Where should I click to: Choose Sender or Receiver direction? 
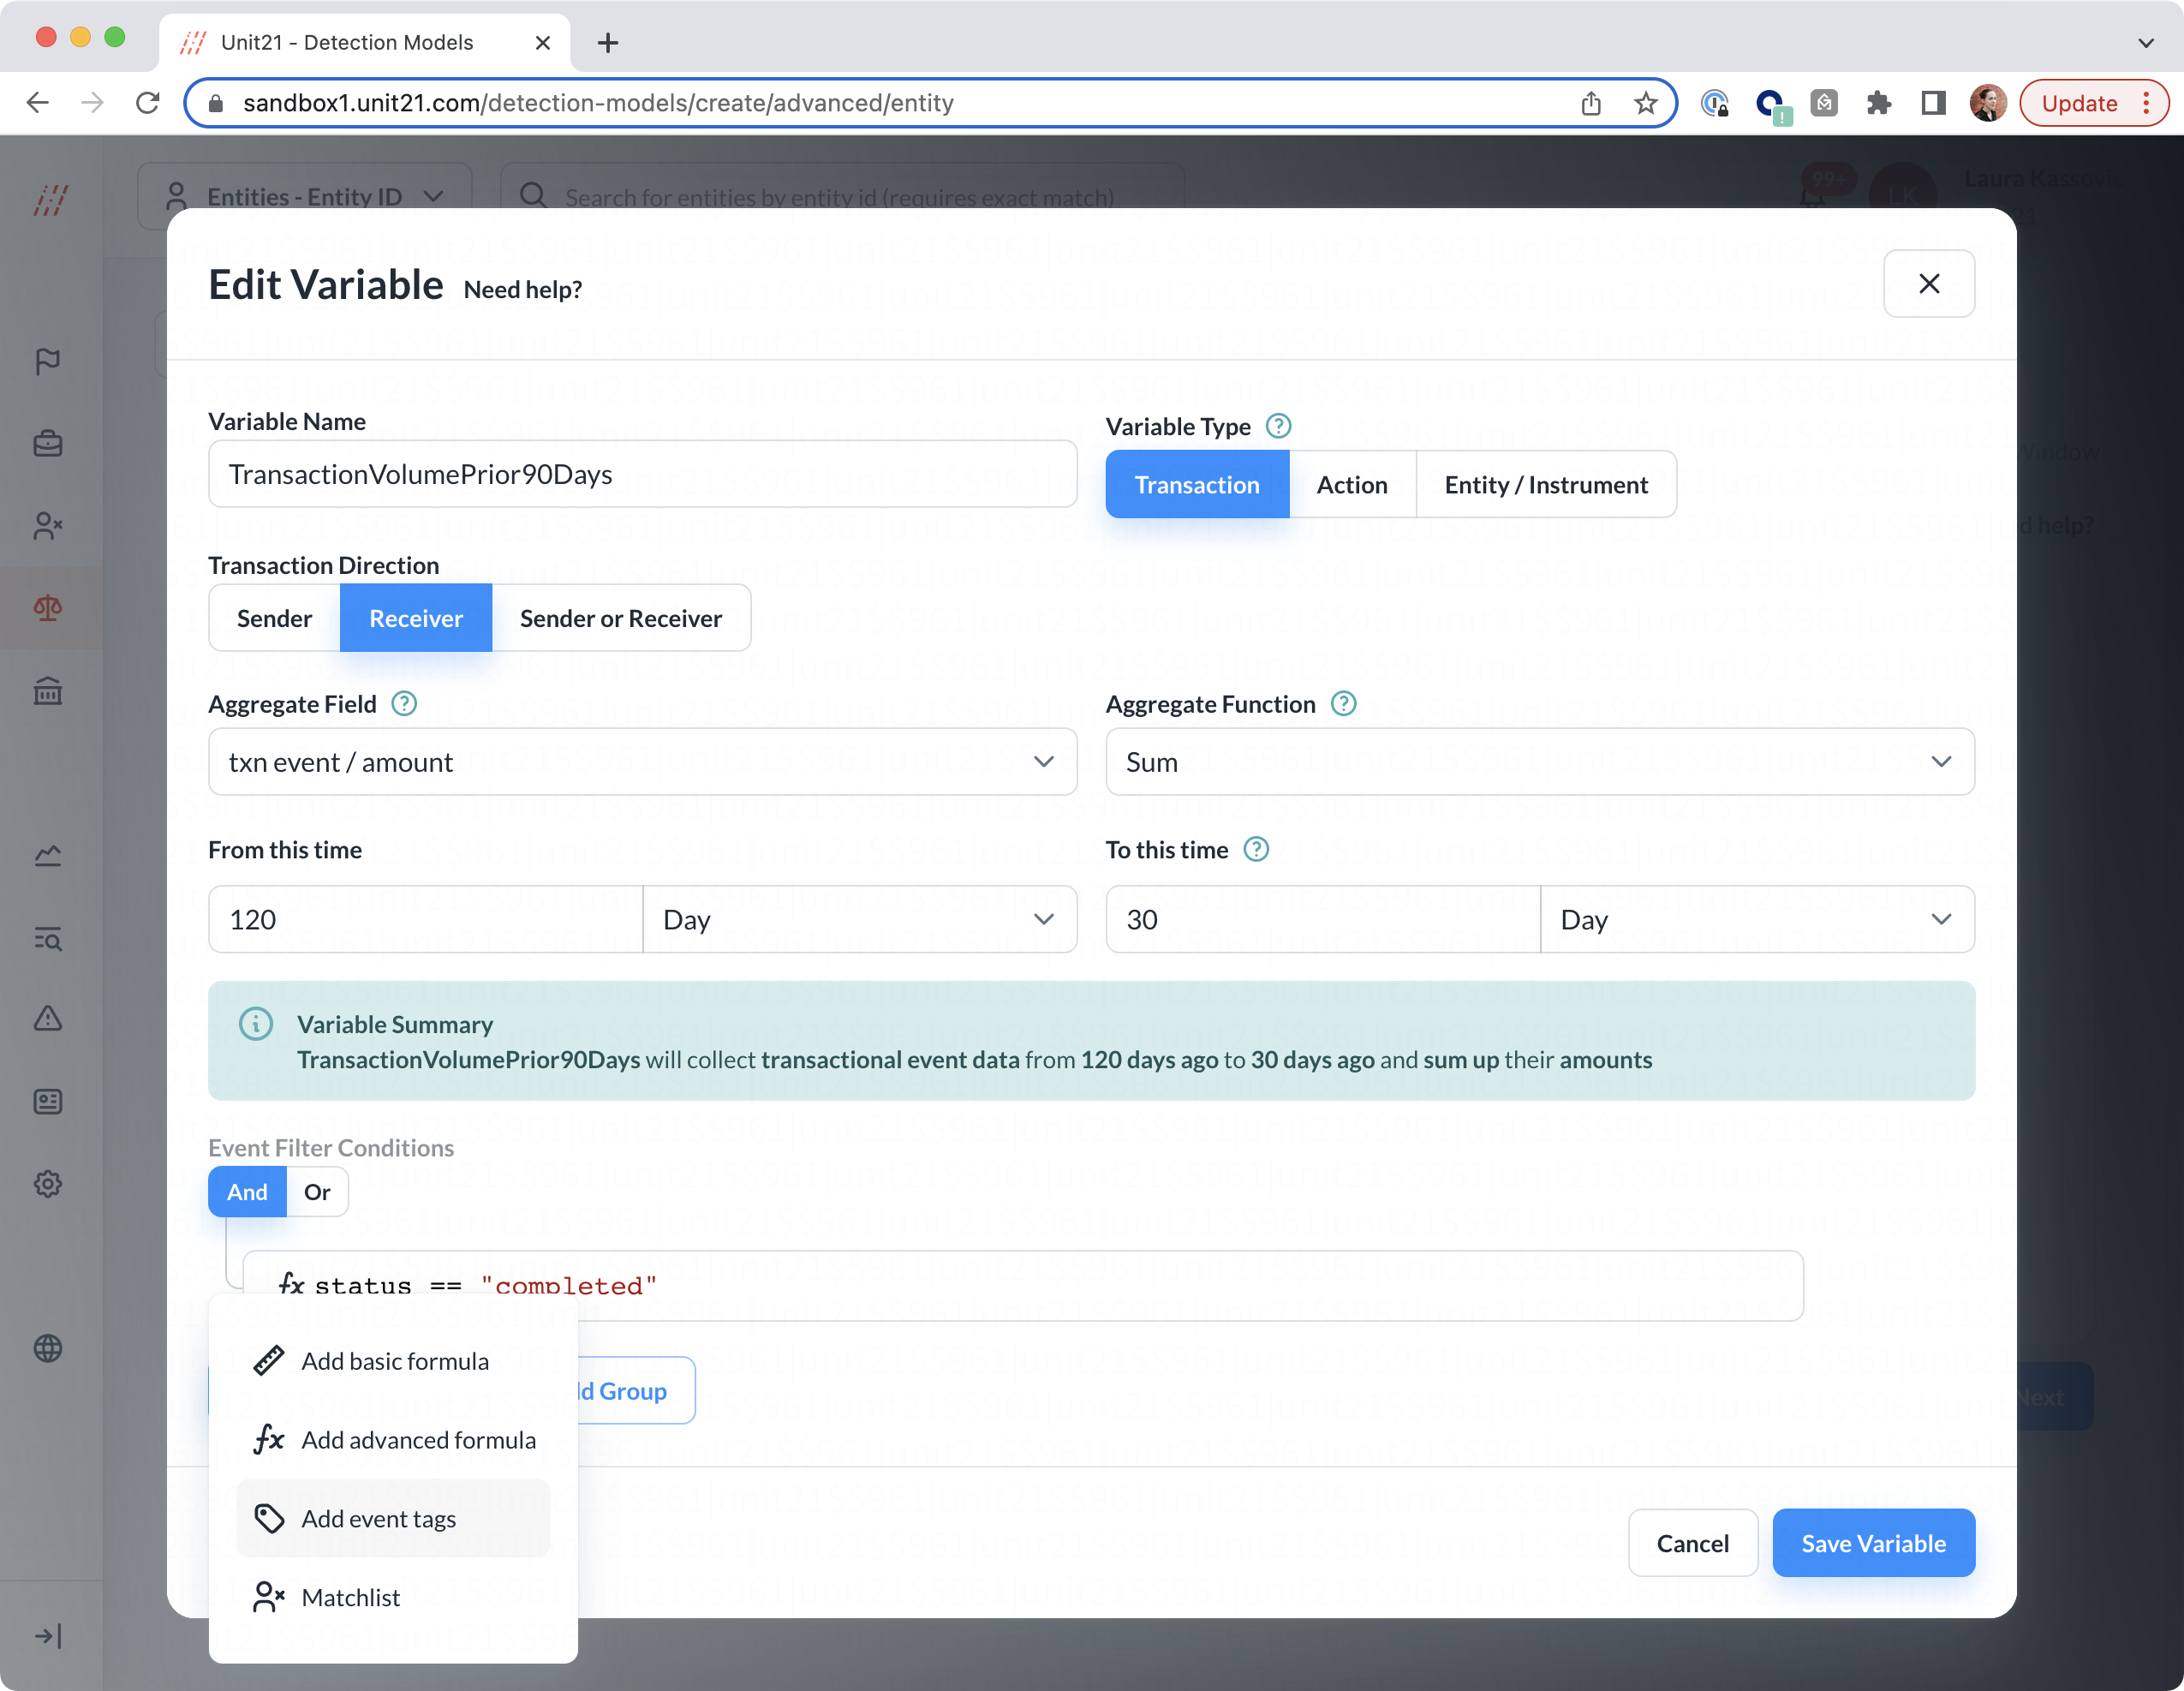click(x=620, y=619)
